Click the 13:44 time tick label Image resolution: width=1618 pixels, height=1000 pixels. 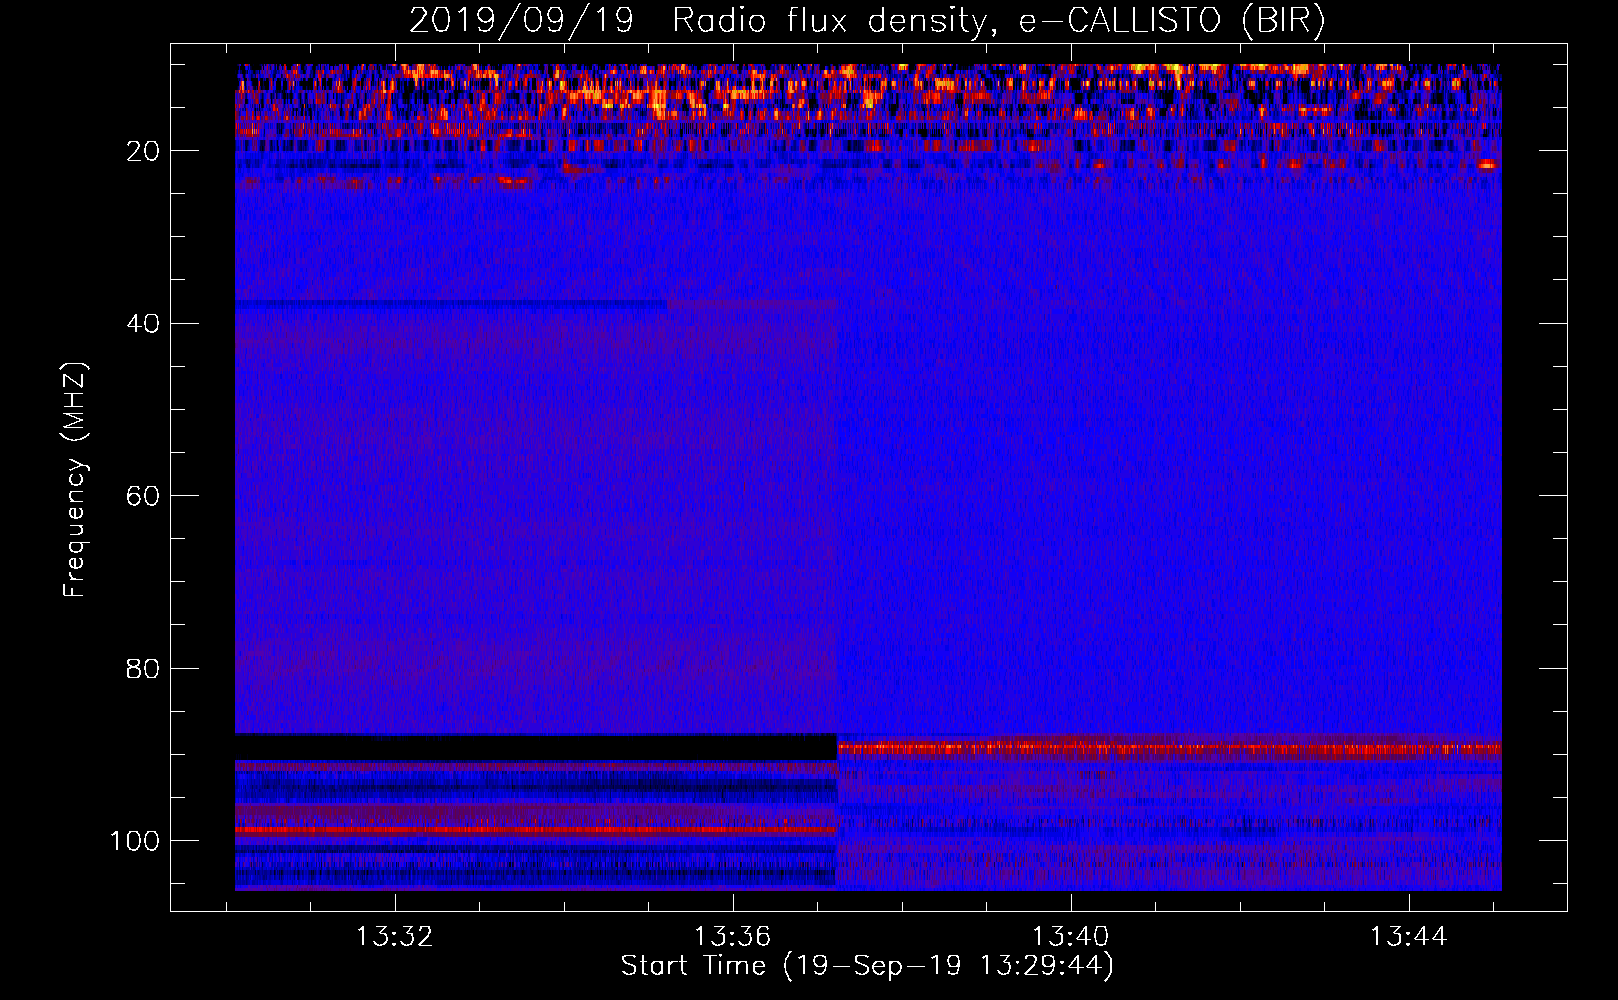click(x=1409, y=937)
